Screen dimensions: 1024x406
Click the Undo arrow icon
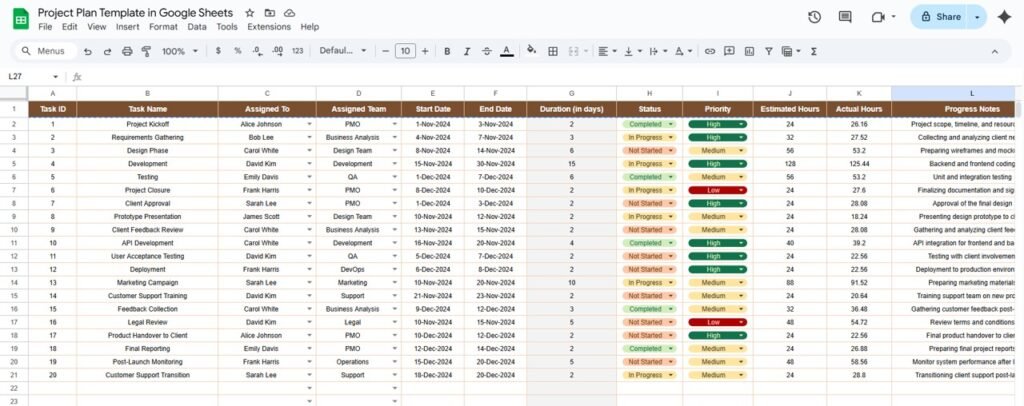(87, 51)
